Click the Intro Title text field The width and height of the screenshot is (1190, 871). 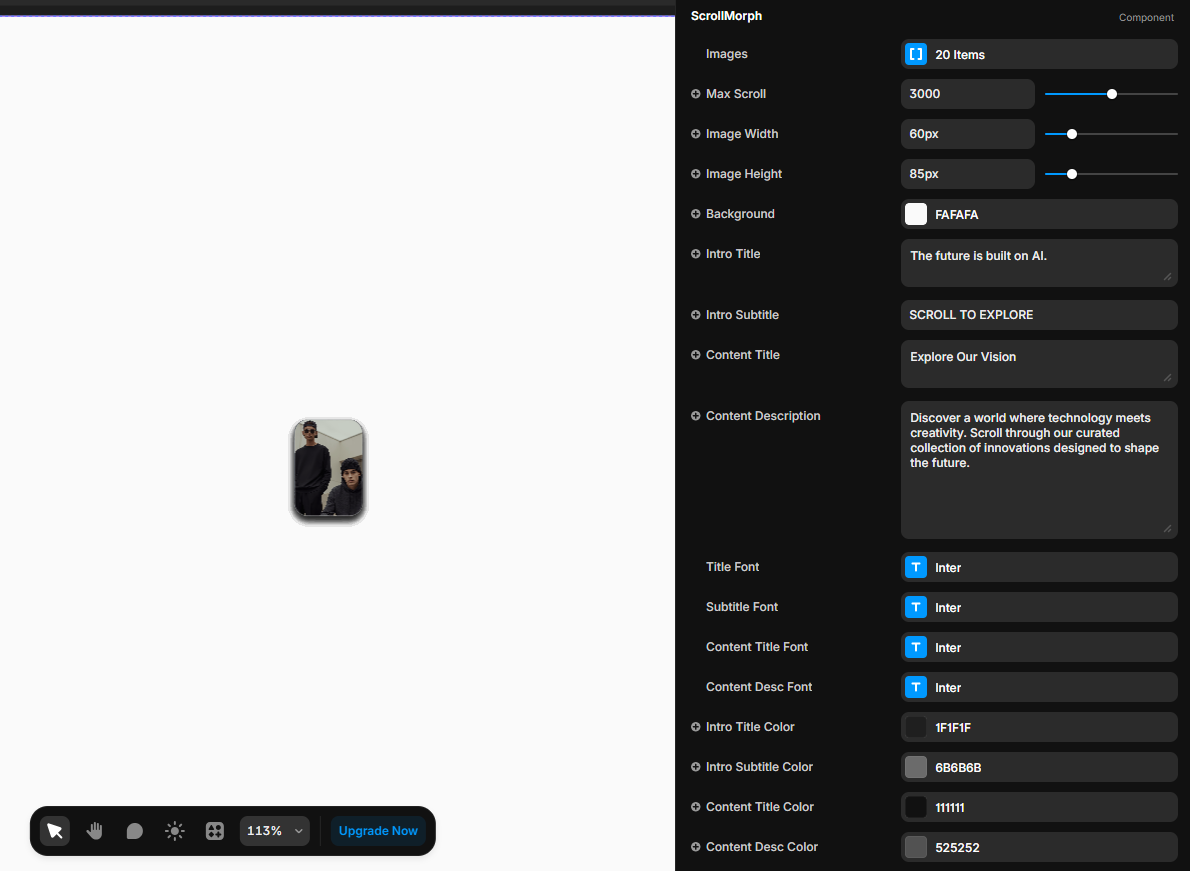[x=1038, y=262]
